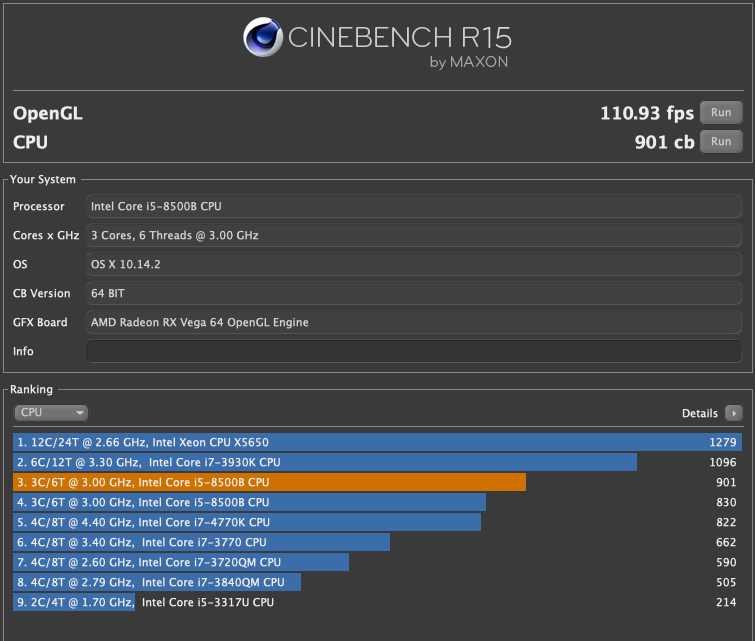Select ranking row 8 Intel Core i7-3840QM
Image resolution: width=755 pixels, height=641 pixels.
[378, 582]
